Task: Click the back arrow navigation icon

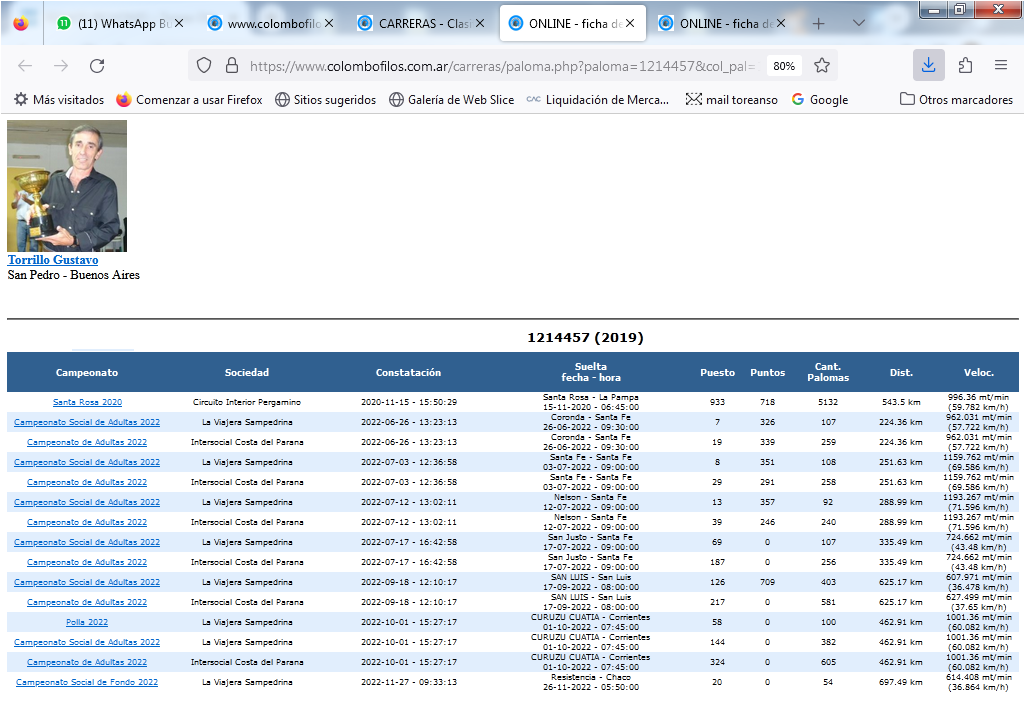Action: click(25, 65)
